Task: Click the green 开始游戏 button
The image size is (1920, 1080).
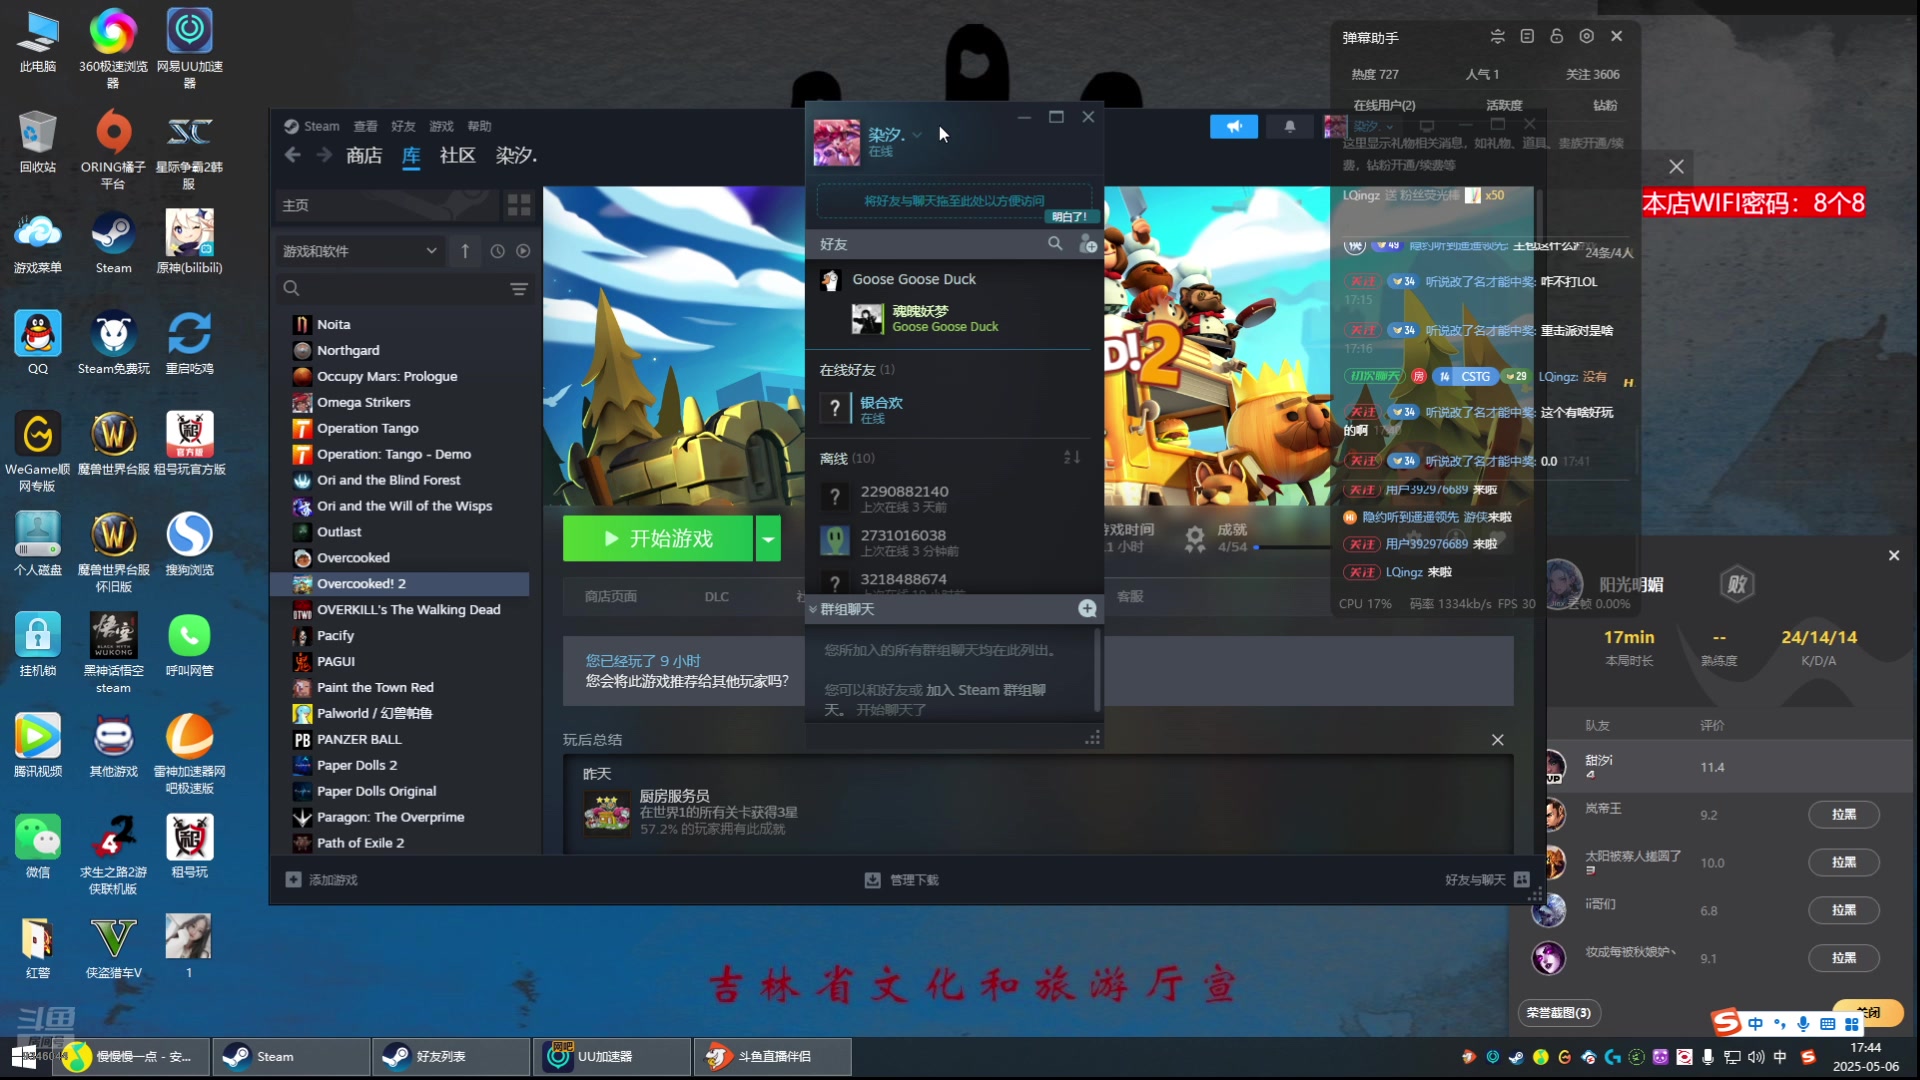Action: 658,539
